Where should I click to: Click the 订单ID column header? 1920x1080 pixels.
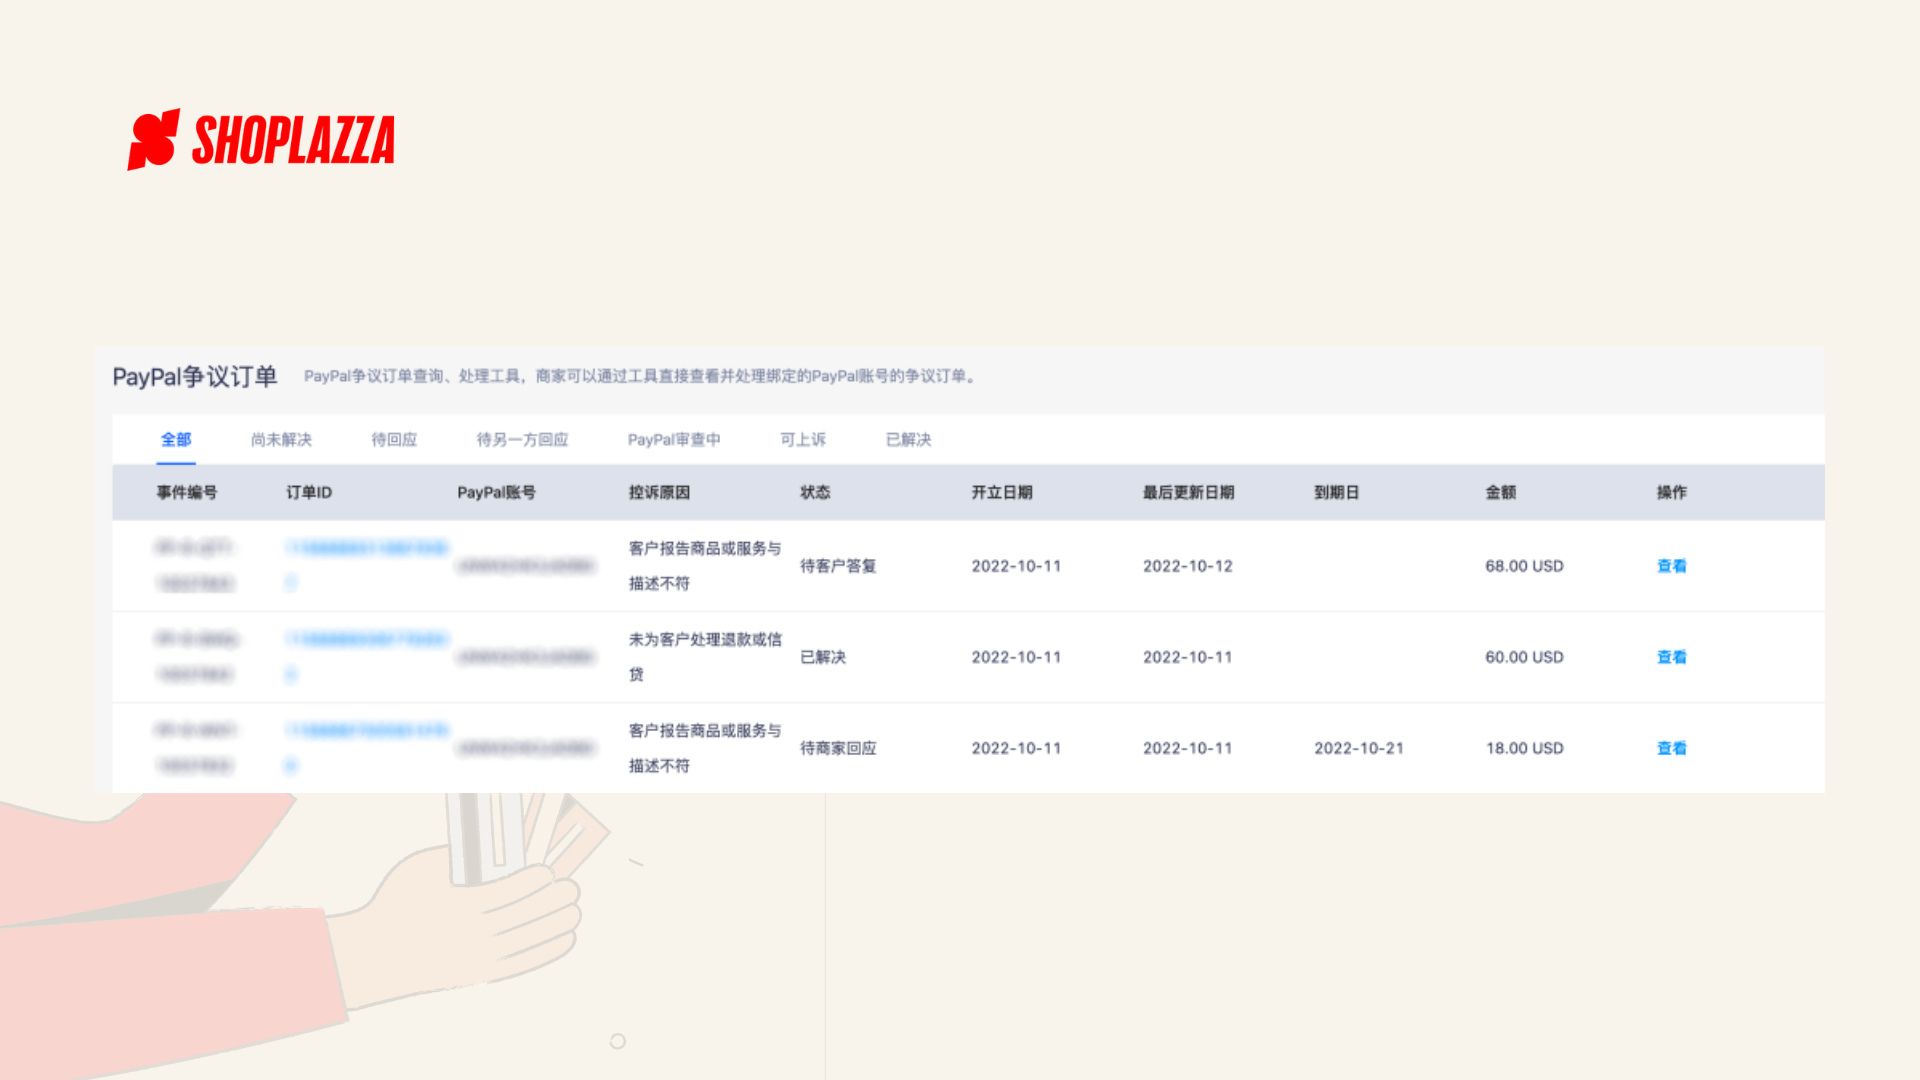coord(309,492)
